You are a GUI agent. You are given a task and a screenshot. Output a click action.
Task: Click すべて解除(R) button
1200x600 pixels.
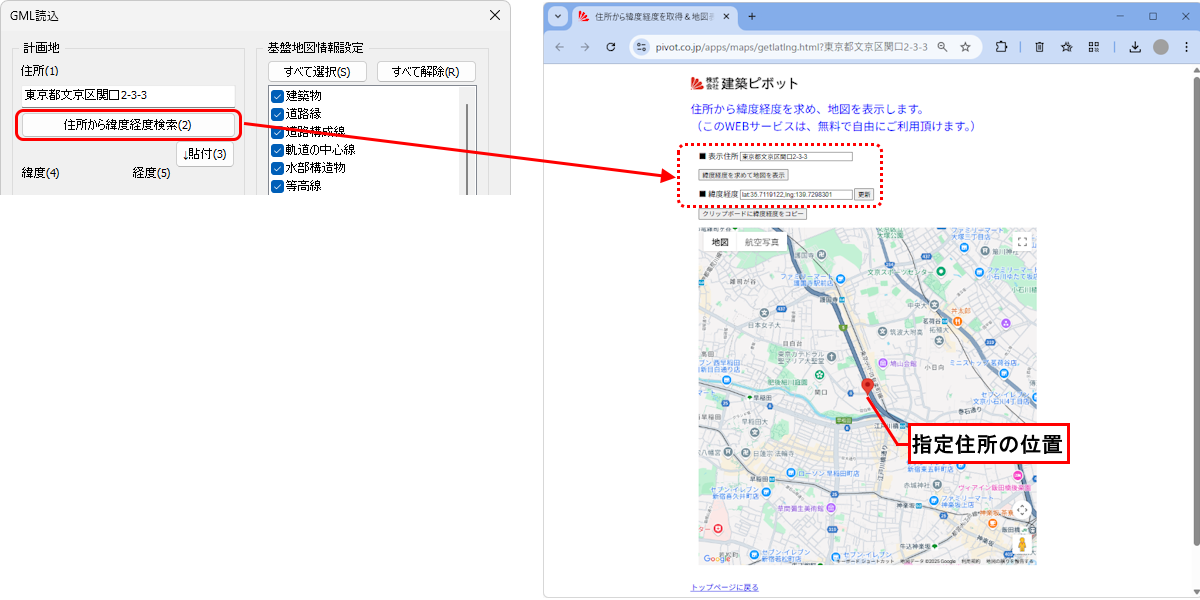pyautogui.click(x=426, y=72)
